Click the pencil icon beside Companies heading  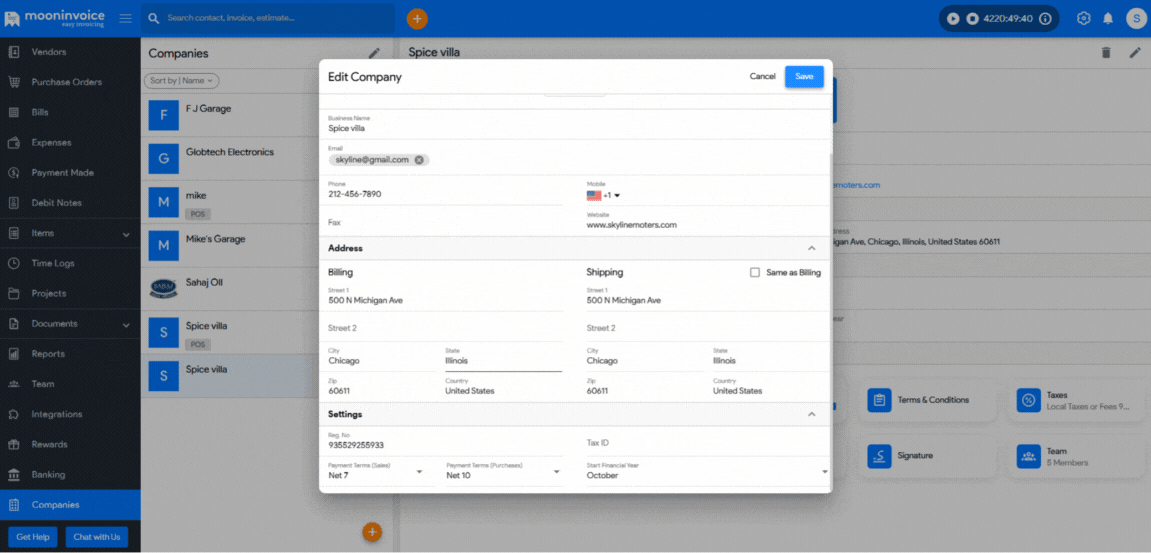[x=374, y=53]
